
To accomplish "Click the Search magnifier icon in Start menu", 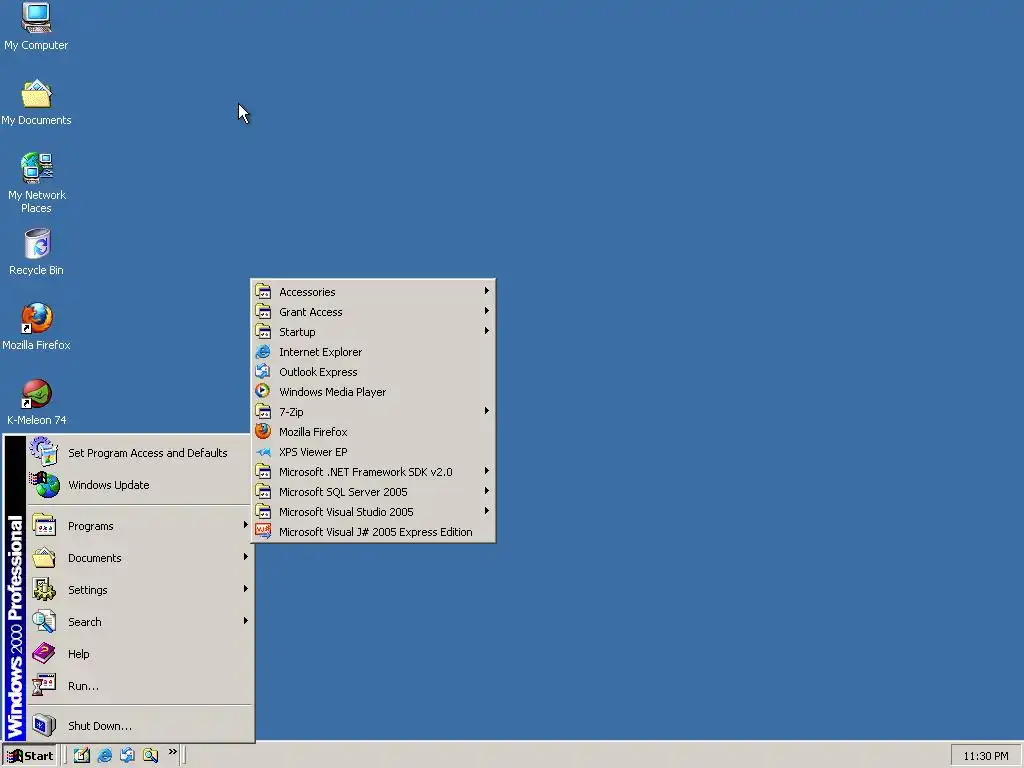I will 44,621.
